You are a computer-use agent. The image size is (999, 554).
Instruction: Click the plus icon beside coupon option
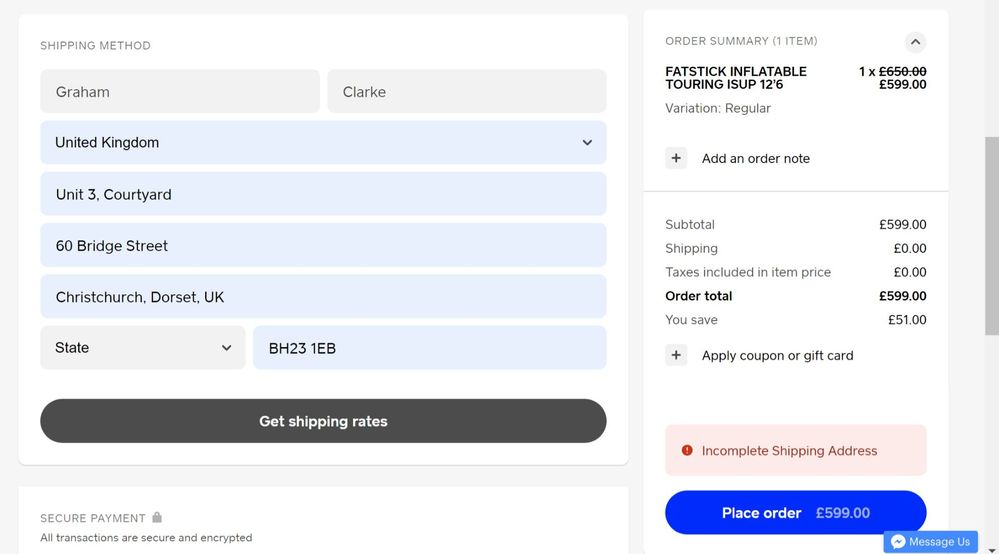676,355
